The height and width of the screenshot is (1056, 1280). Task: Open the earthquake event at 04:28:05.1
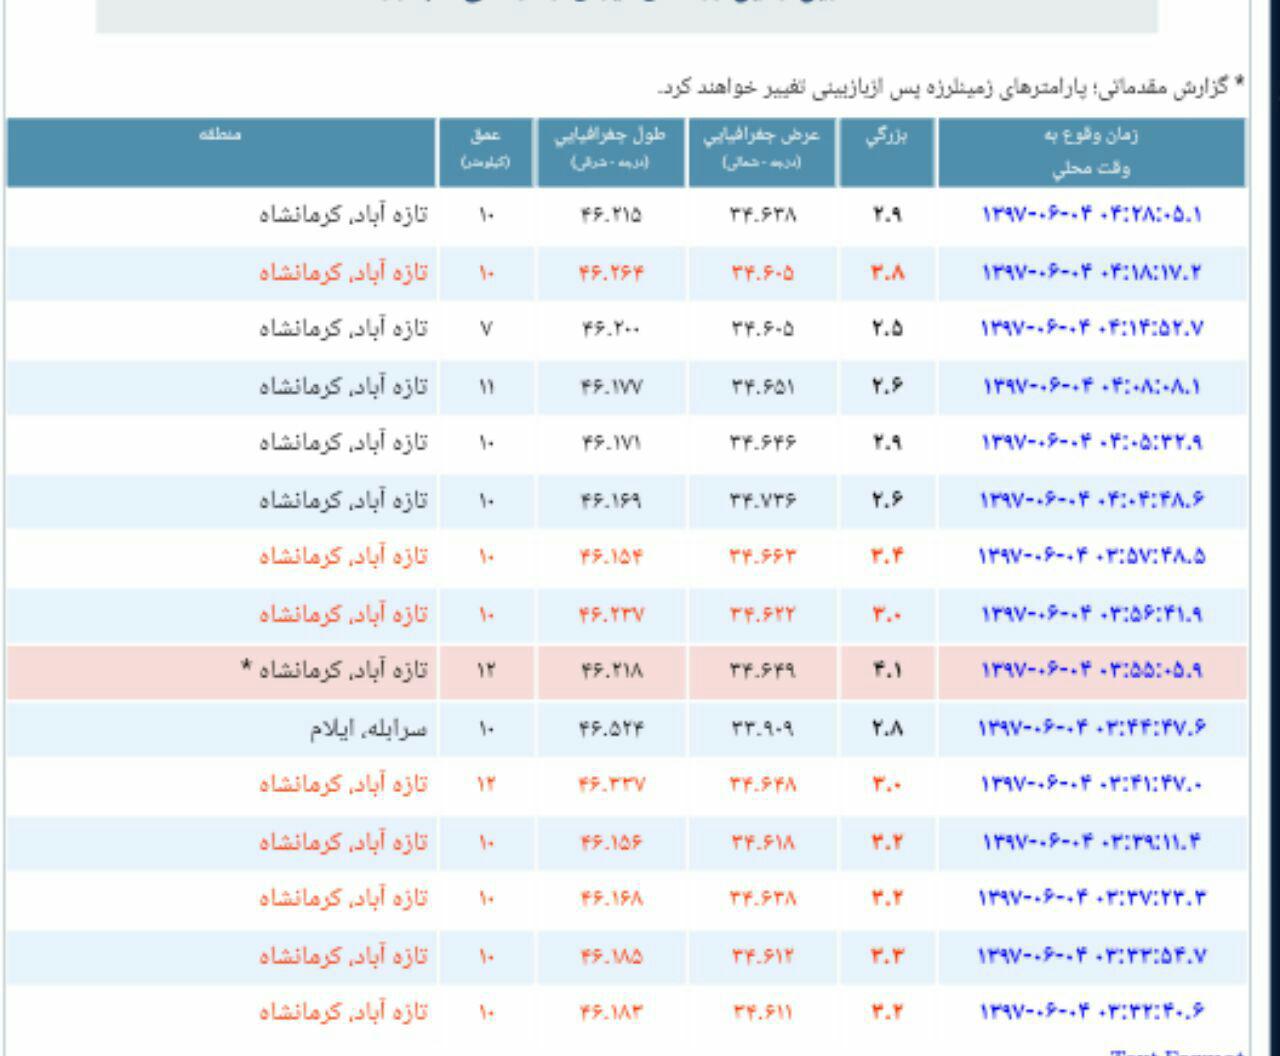[1091, 215]
